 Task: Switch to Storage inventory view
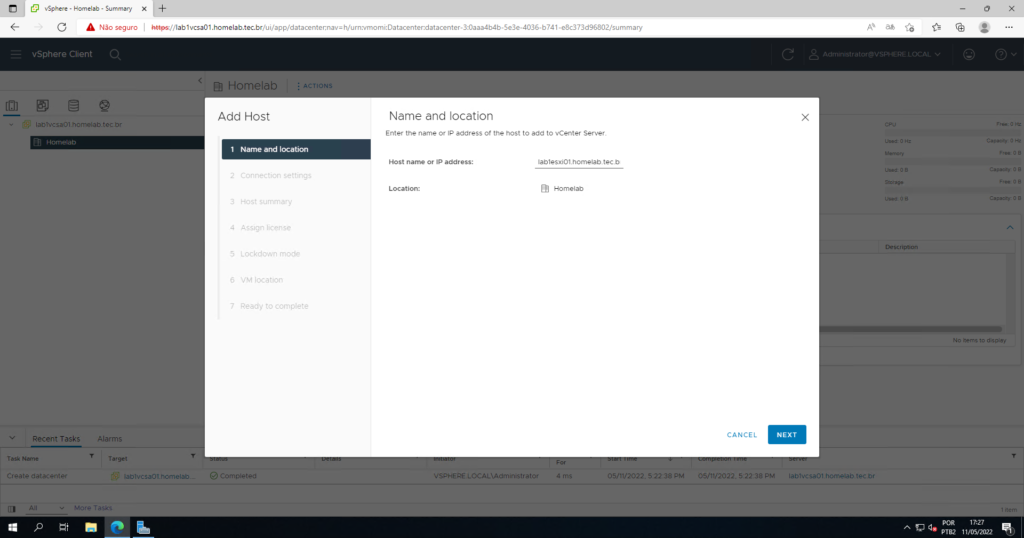[x=73, y=105]
